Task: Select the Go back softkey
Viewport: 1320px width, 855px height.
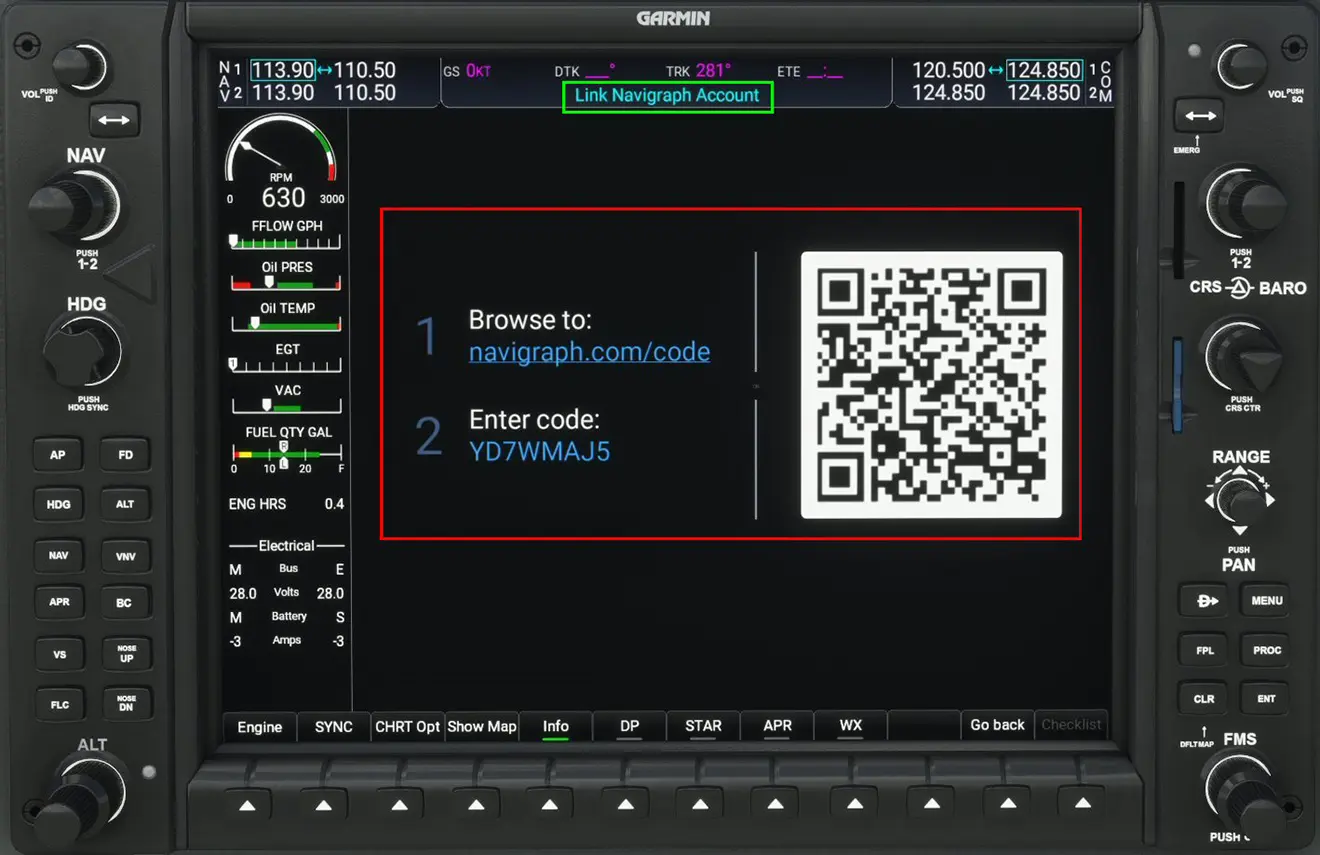Action: pyautogui.click(x=997, y=725)
